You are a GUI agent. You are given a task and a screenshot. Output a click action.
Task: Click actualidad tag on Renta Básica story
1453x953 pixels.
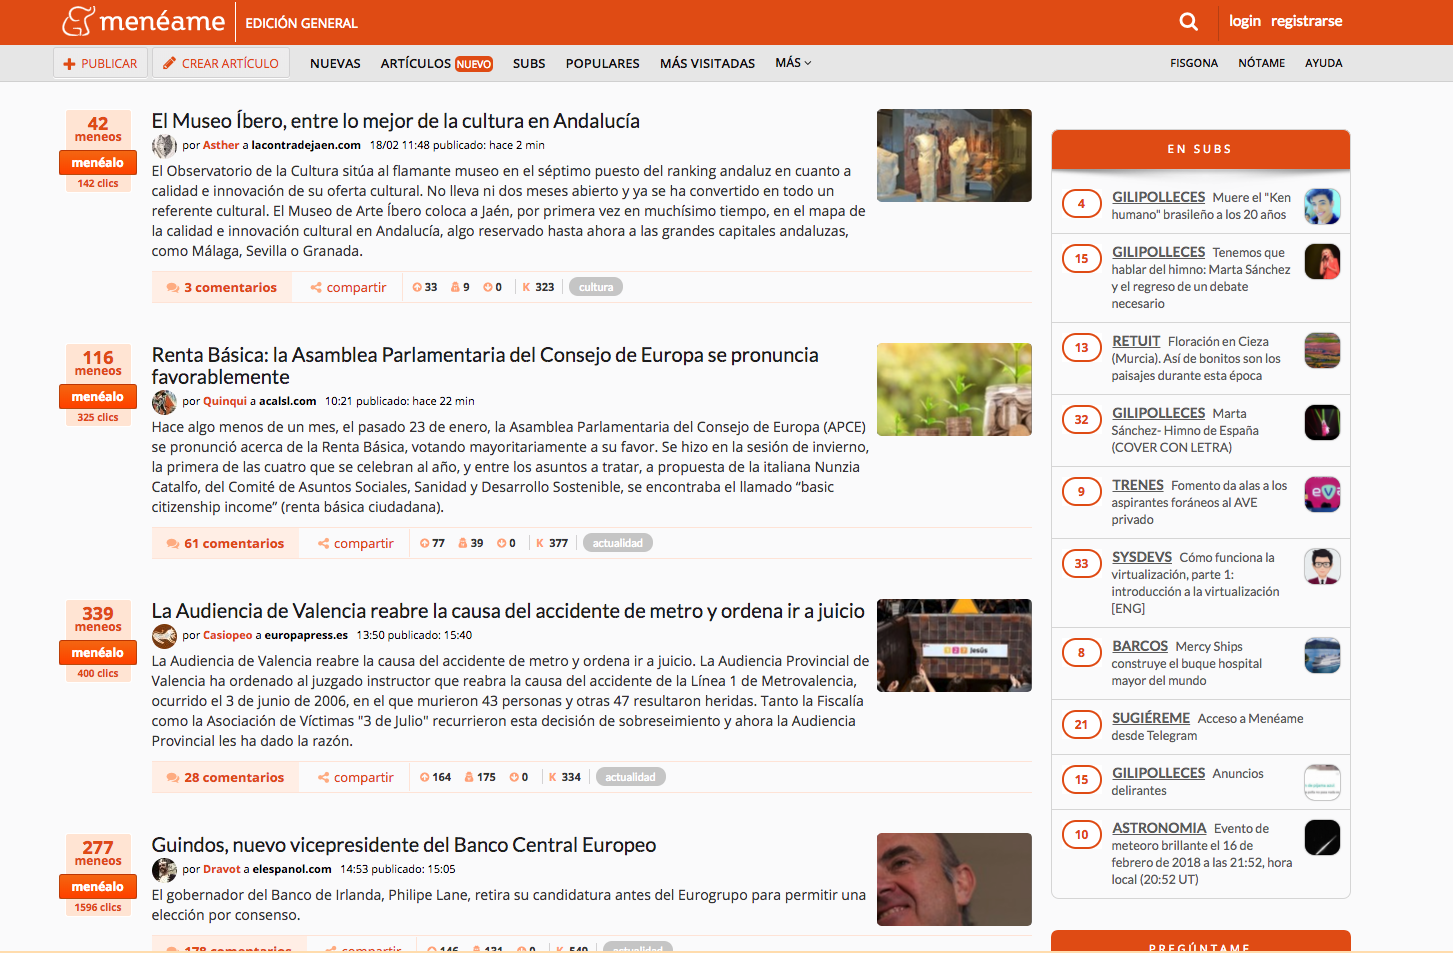pyautogui.click(x=618, y=543)
